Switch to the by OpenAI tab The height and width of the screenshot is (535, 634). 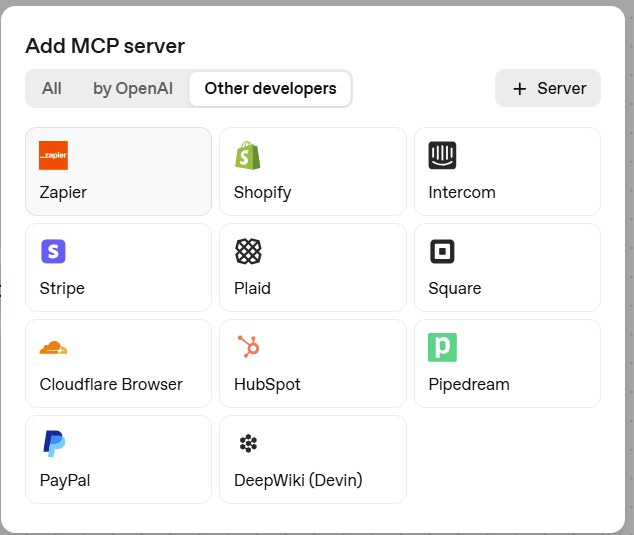click(x=133, y=88)
